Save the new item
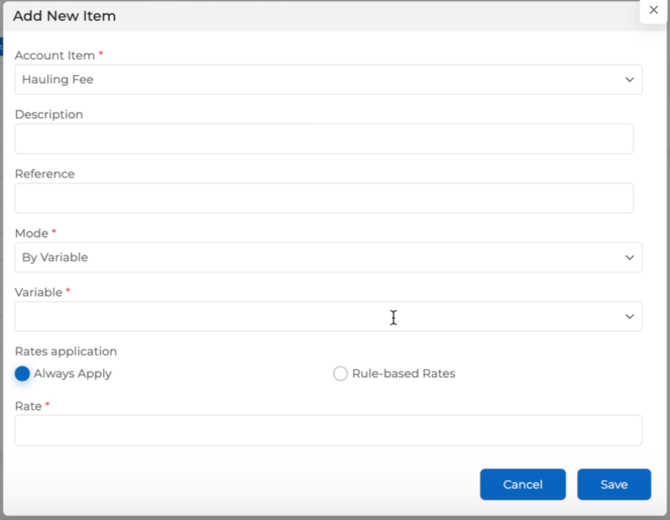670x520 pixels. pyautogui.click(x=613, y=485)
